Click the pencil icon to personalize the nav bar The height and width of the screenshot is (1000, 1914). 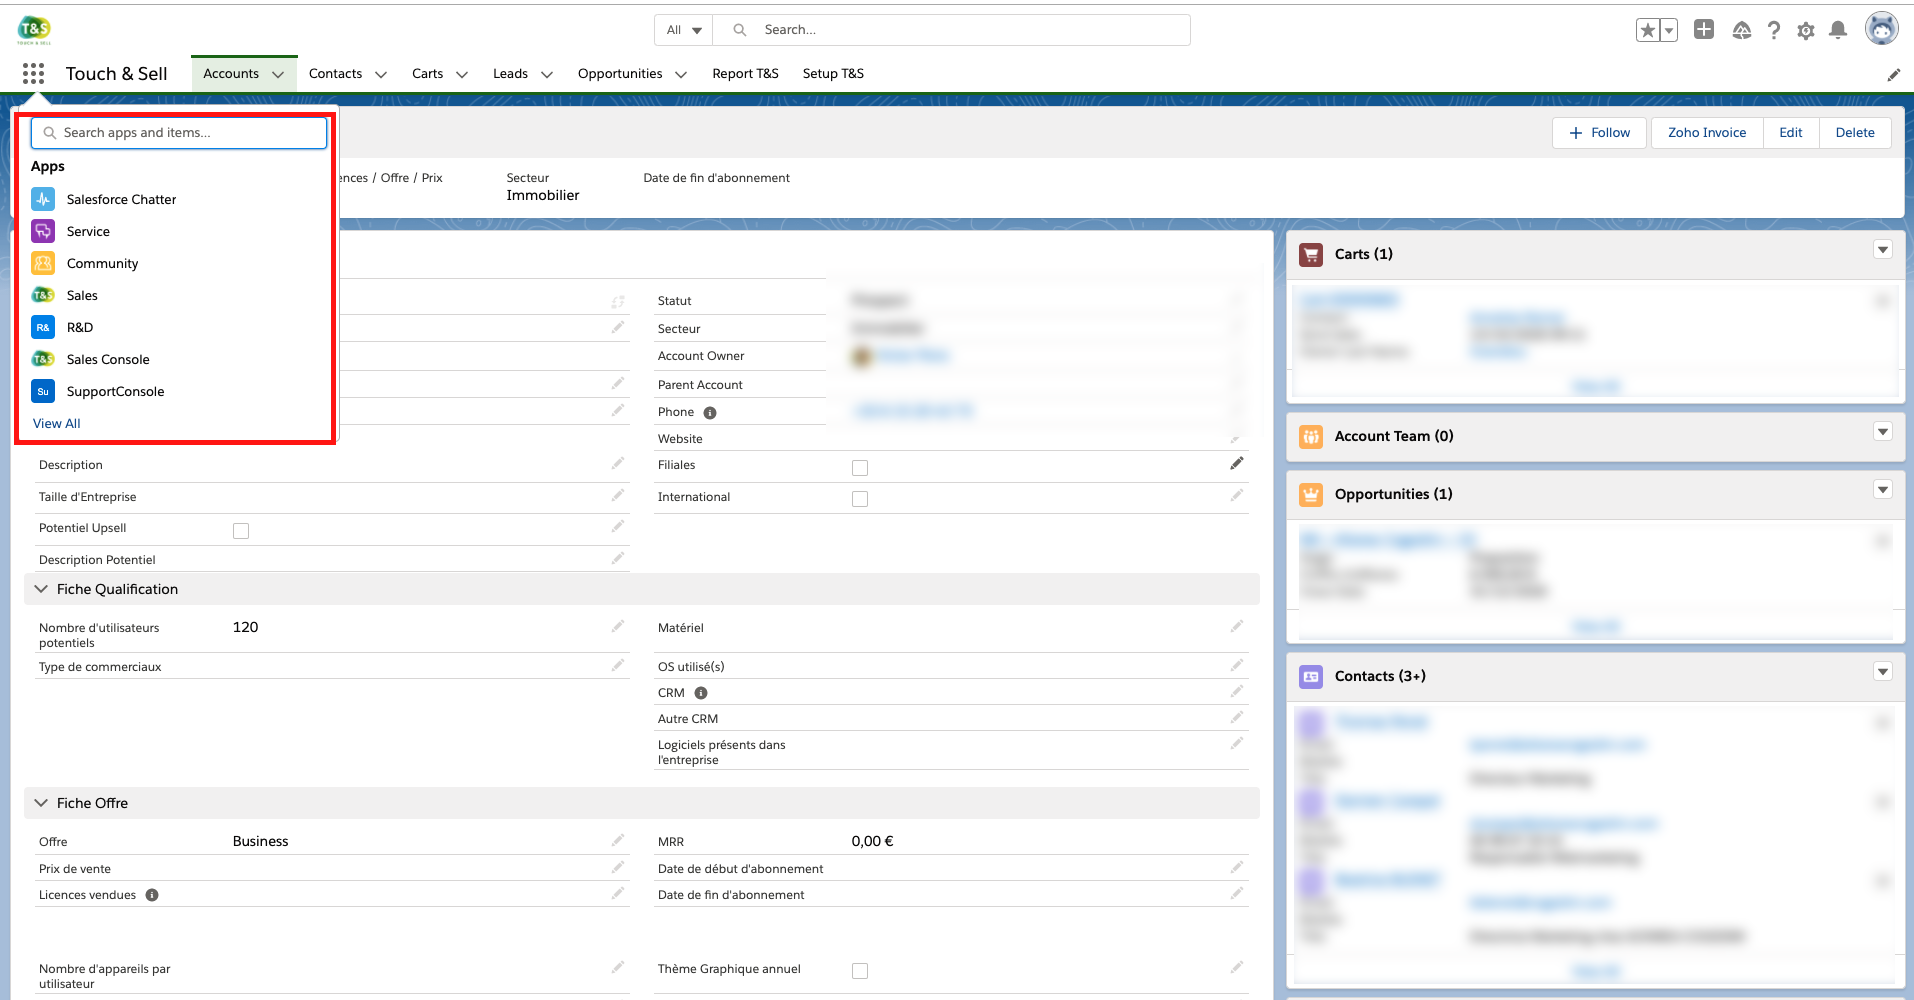tap(1893, 74)
